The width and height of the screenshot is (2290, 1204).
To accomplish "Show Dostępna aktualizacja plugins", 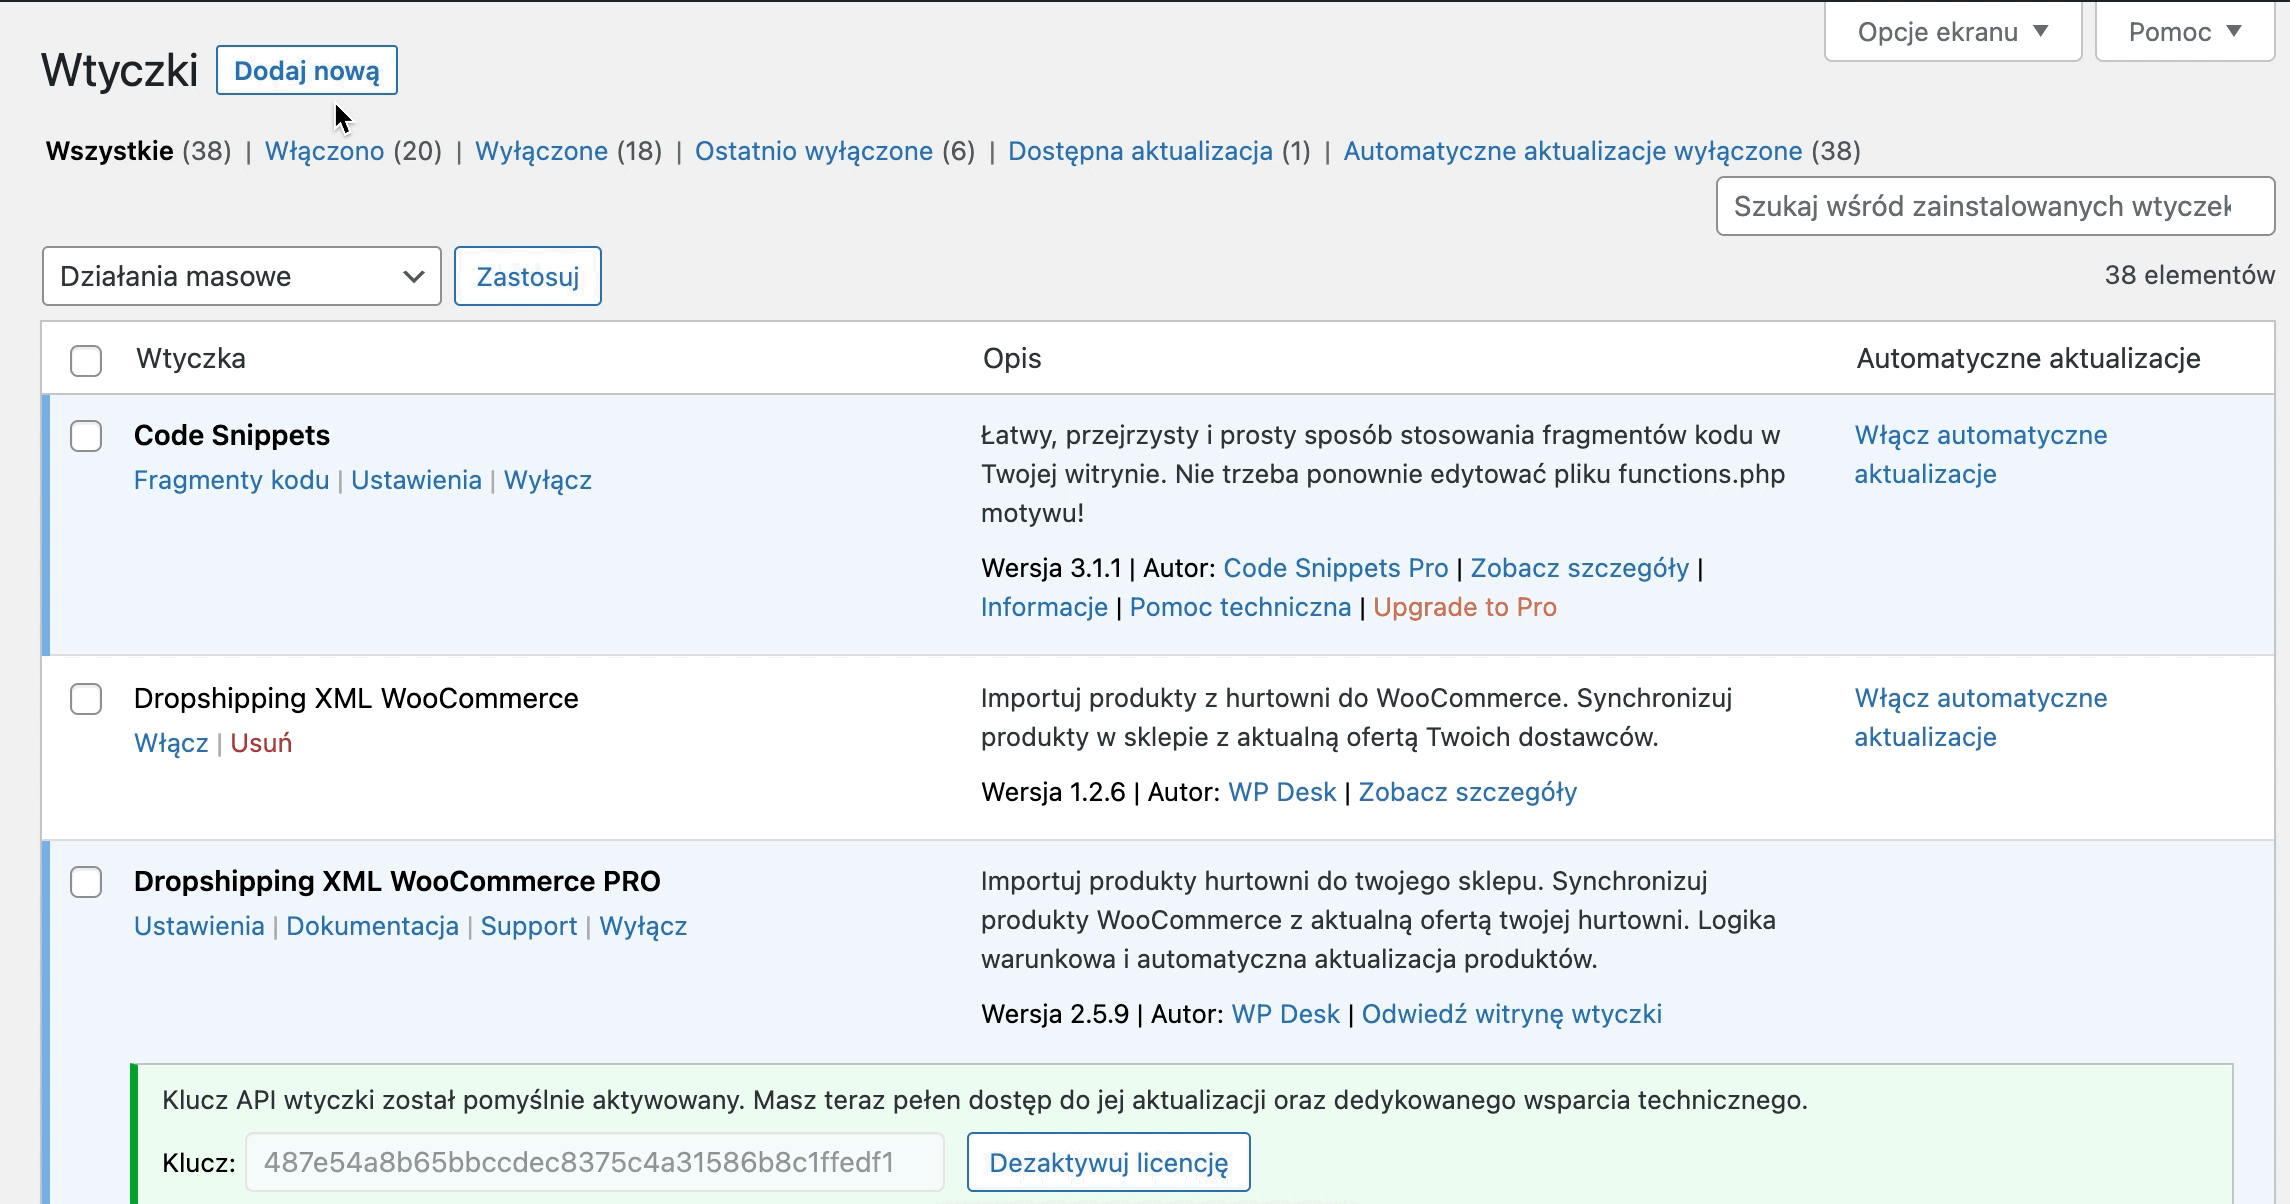I will (x=1140, y=151).
